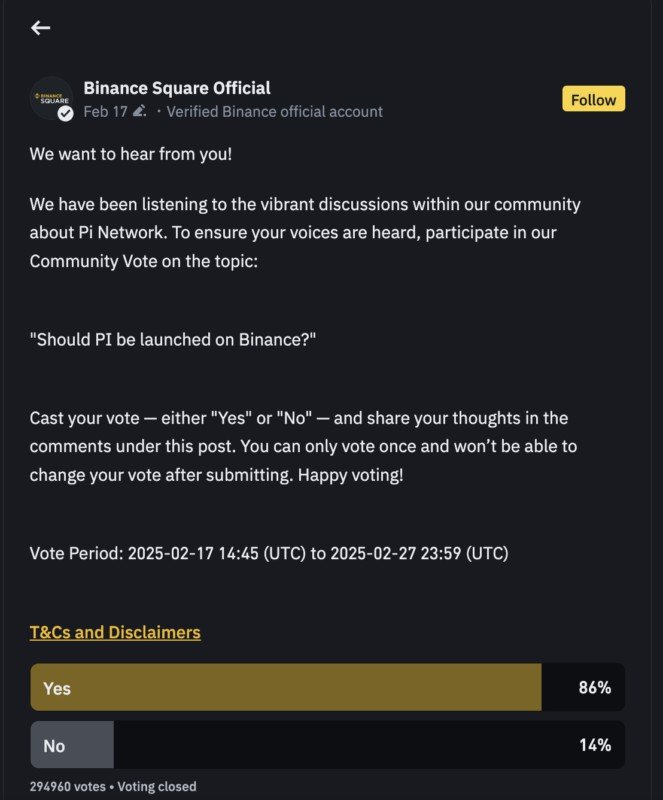Click the Voting closed status text
Viewport: 663px width, 800px height.
click(156, 786)
